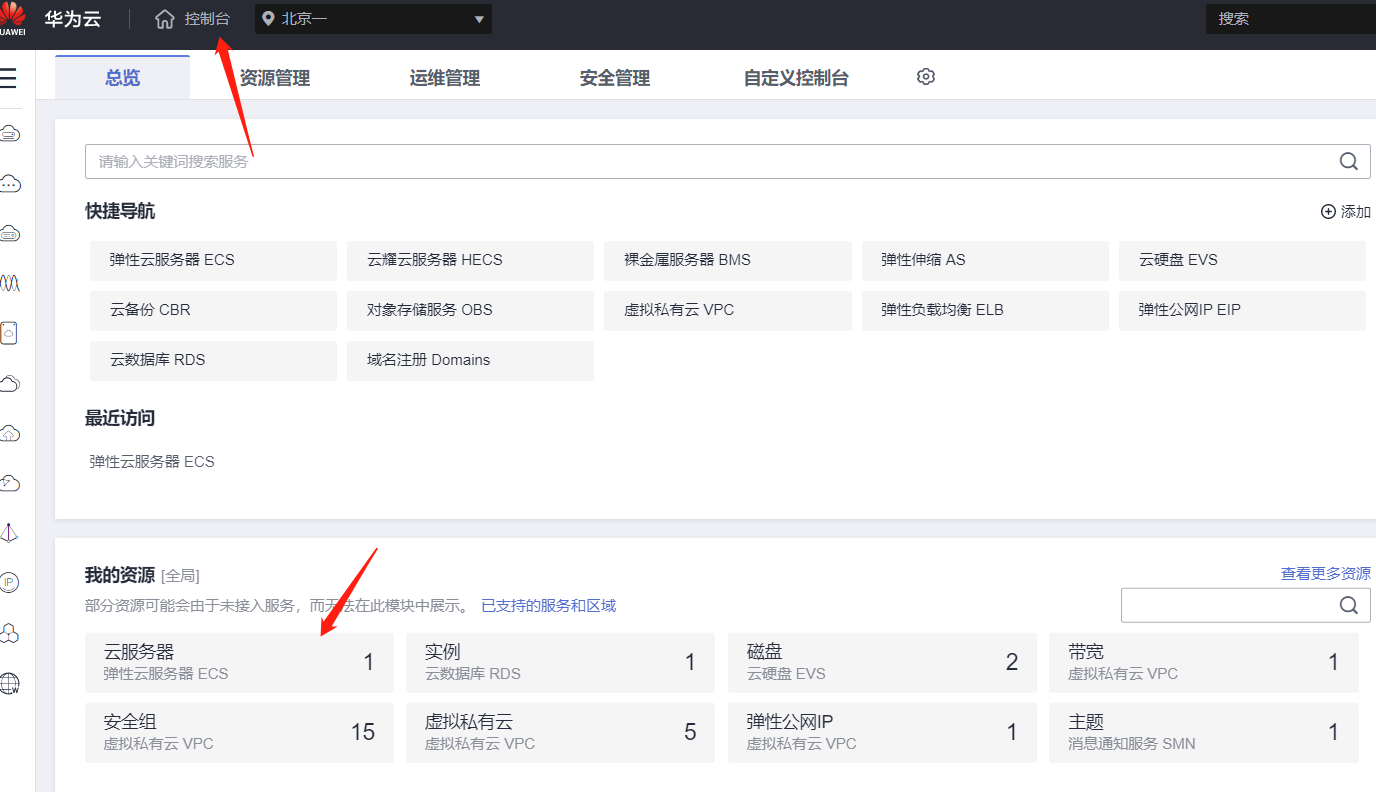
Task: Open 云备份 CBR quick navigation tile
Action: point(213,310)
